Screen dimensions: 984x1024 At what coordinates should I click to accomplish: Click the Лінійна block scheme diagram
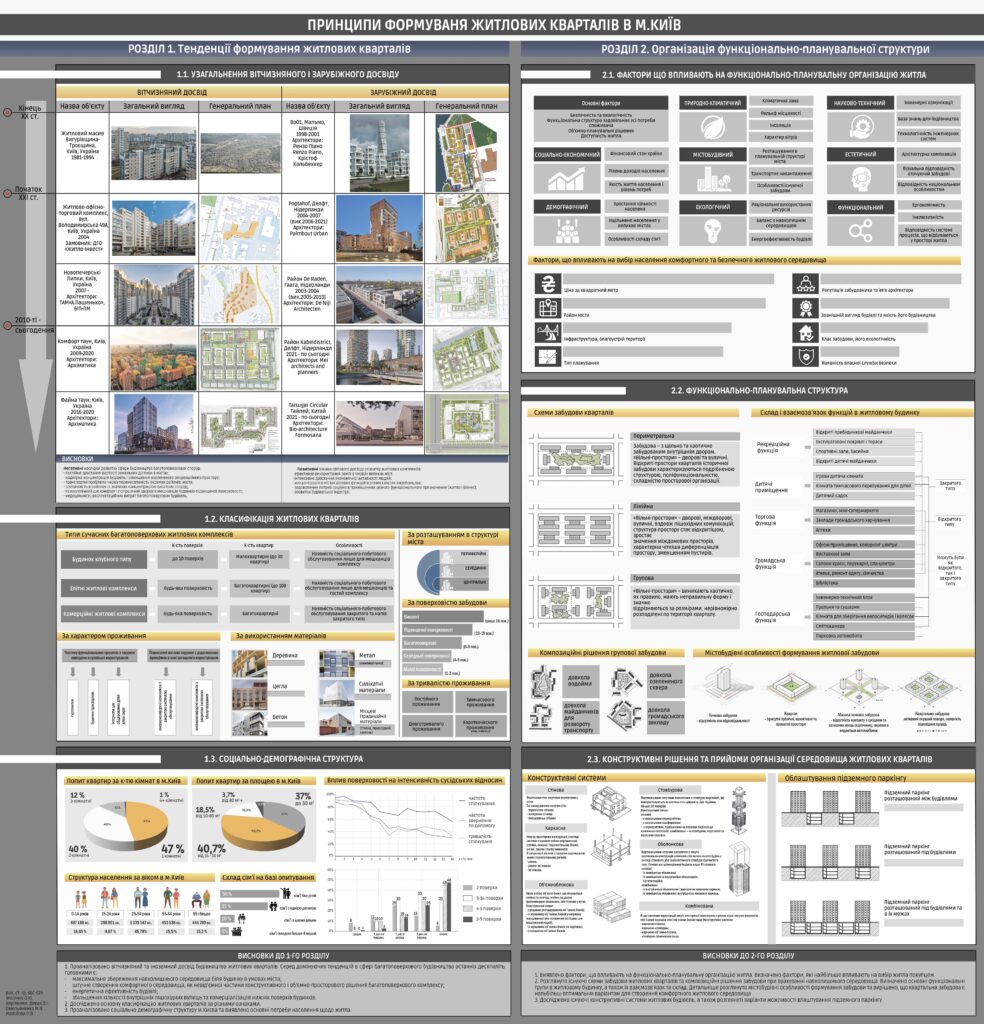[x=575, y=529]
